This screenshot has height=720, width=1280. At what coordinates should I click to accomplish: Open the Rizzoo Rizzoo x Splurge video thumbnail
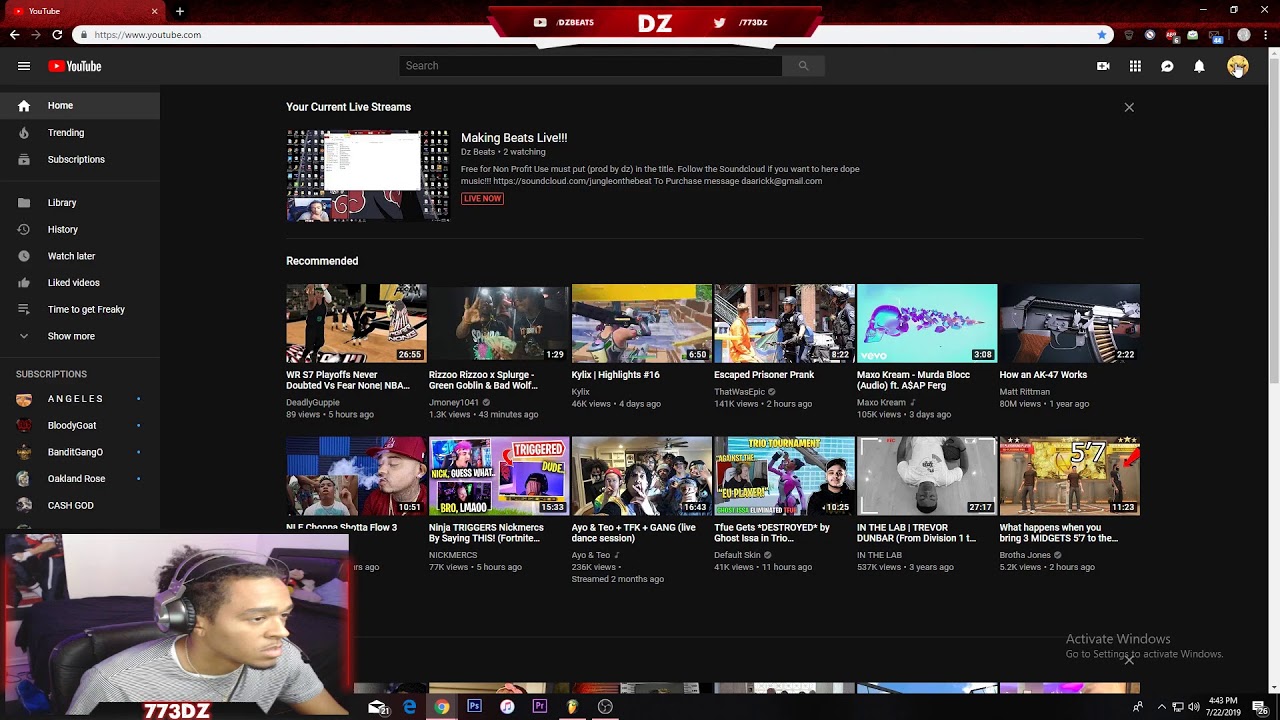click(x=499, y=323)
